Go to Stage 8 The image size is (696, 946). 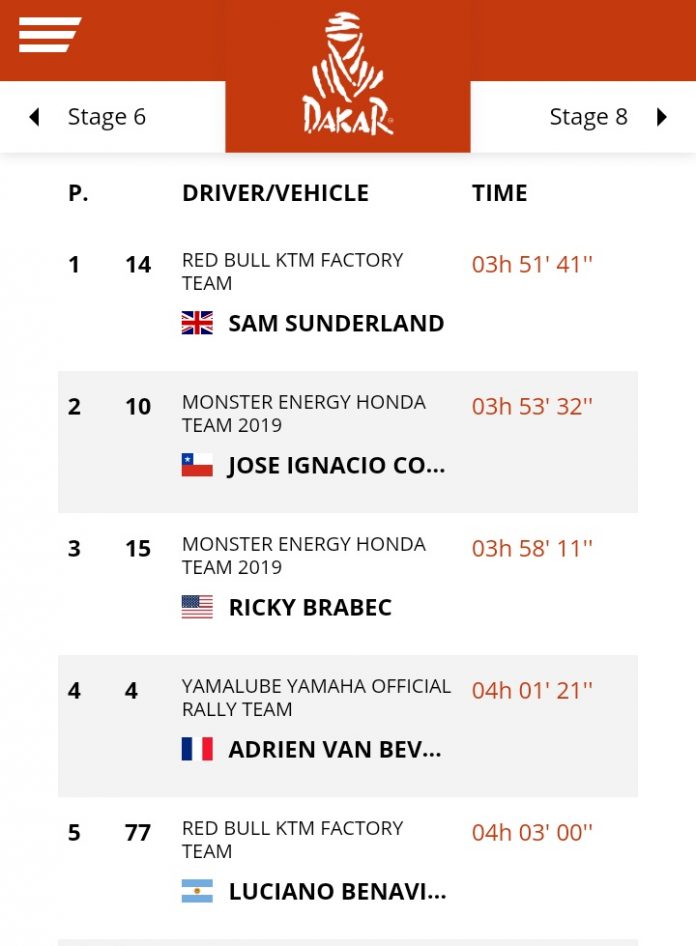[588, 117]
